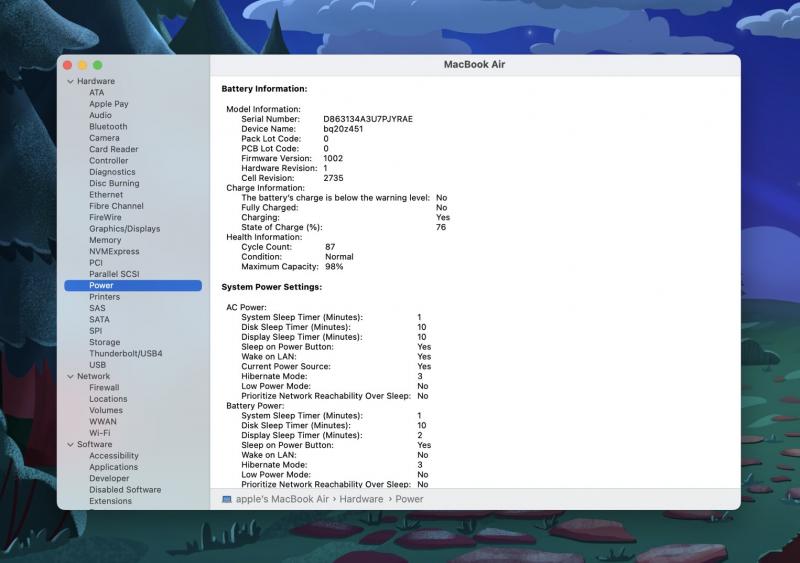Viewport: 800px width, 563px height.
Task: Click the green full-screen window button
Action: (97, 65)
